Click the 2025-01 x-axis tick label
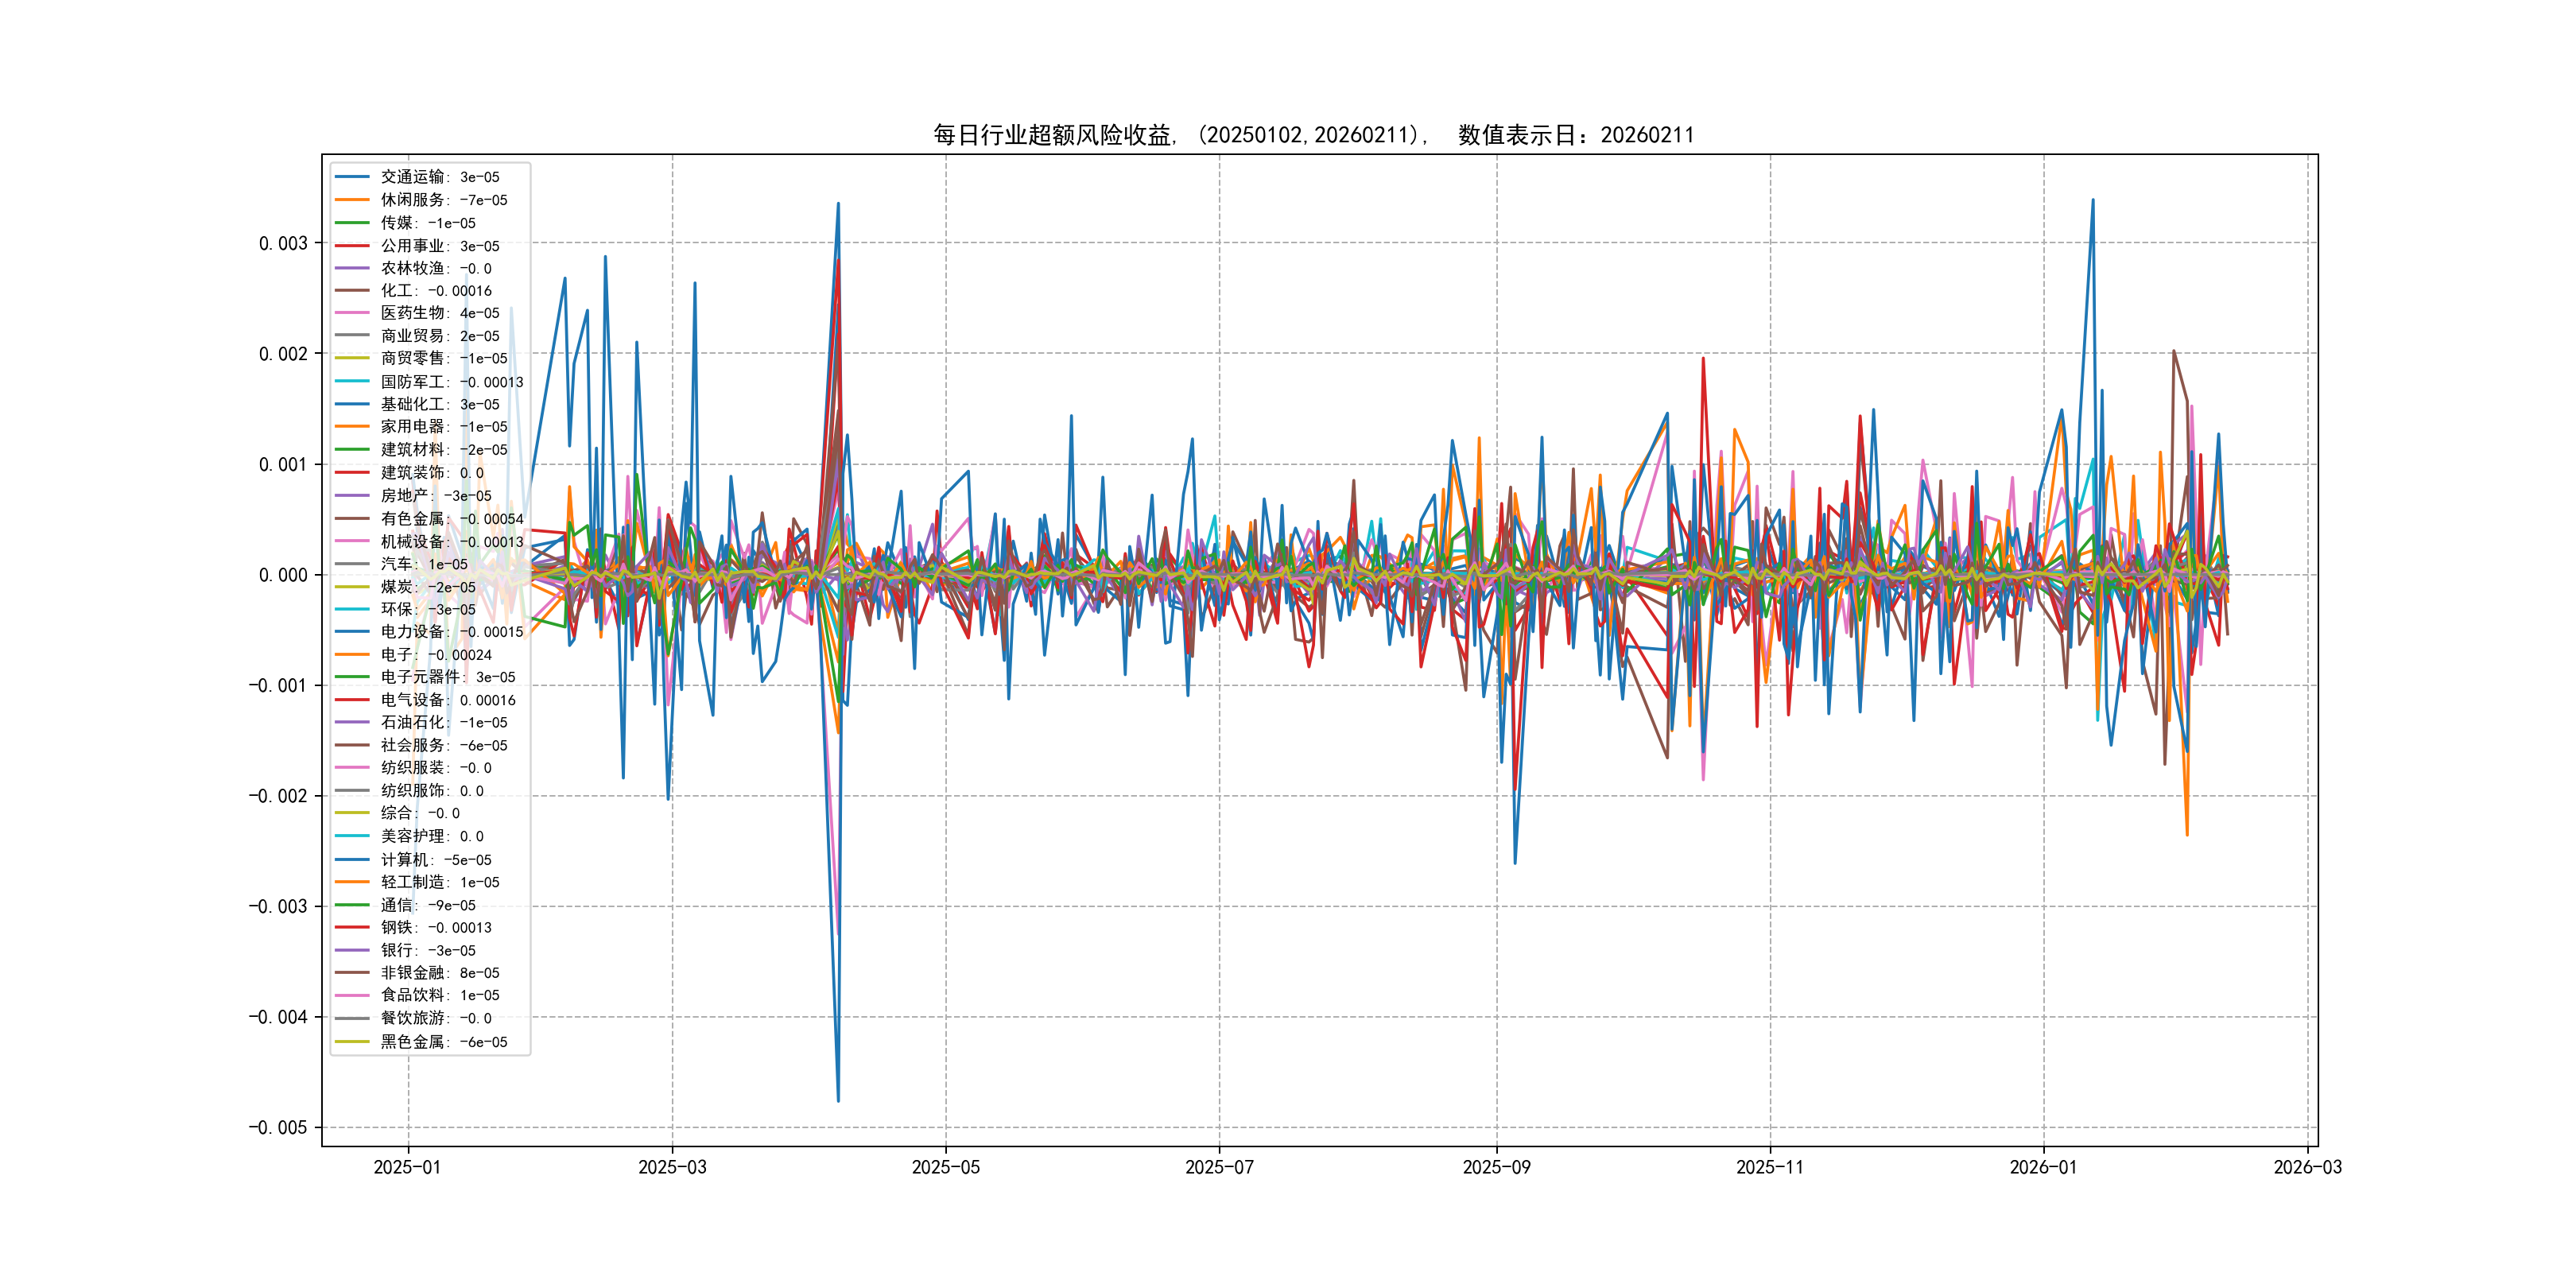Image resolution: width=2576 pixels, height=1288 pixels. 407,1168
